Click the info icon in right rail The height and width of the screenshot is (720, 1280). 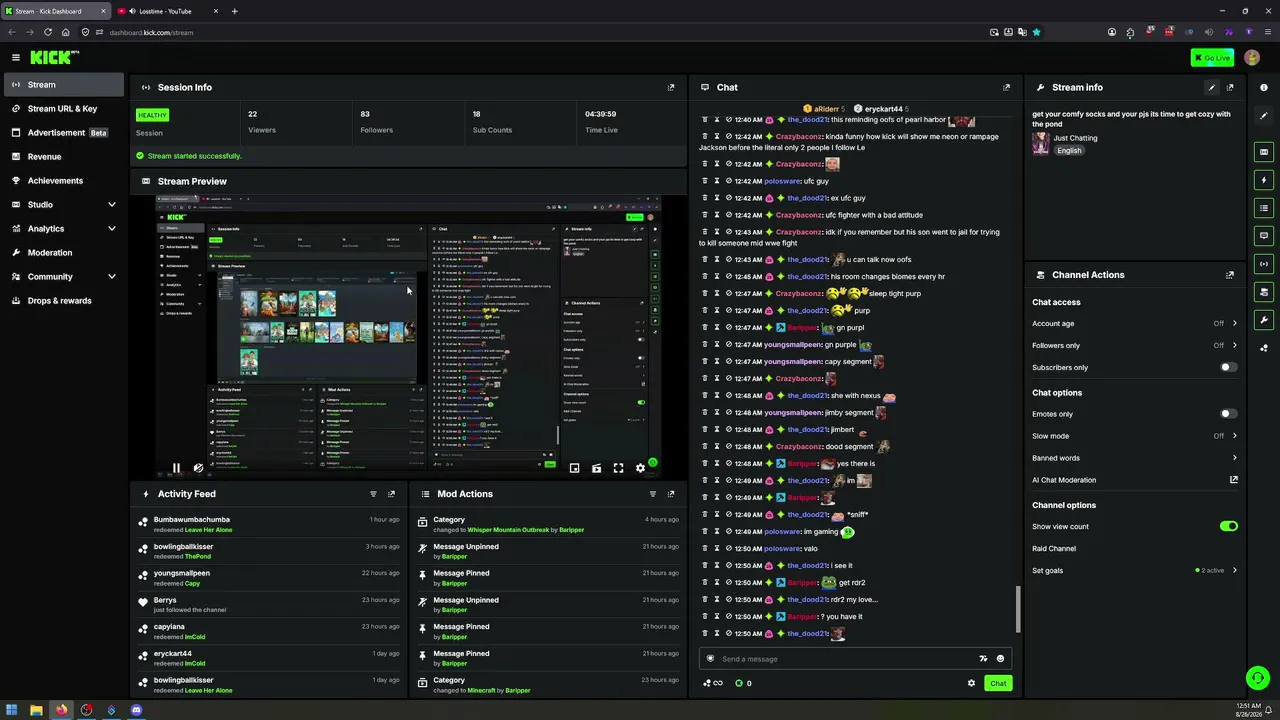(1264, 88)
